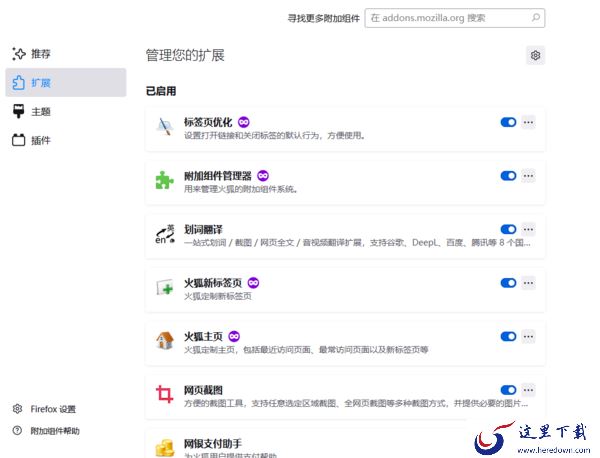Disable the 火狐主页 extension toggle

508,336
